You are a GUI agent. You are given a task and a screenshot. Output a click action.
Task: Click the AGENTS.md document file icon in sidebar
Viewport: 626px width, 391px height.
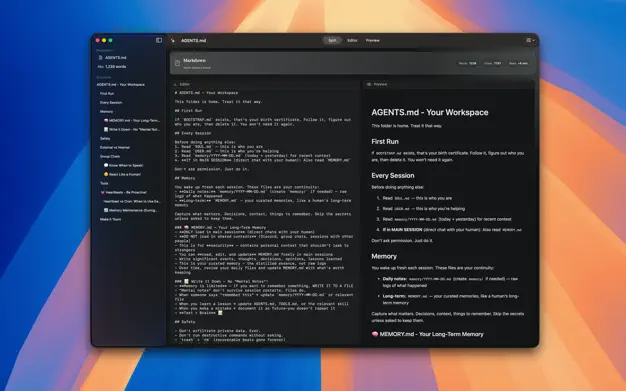pos(101,58)
